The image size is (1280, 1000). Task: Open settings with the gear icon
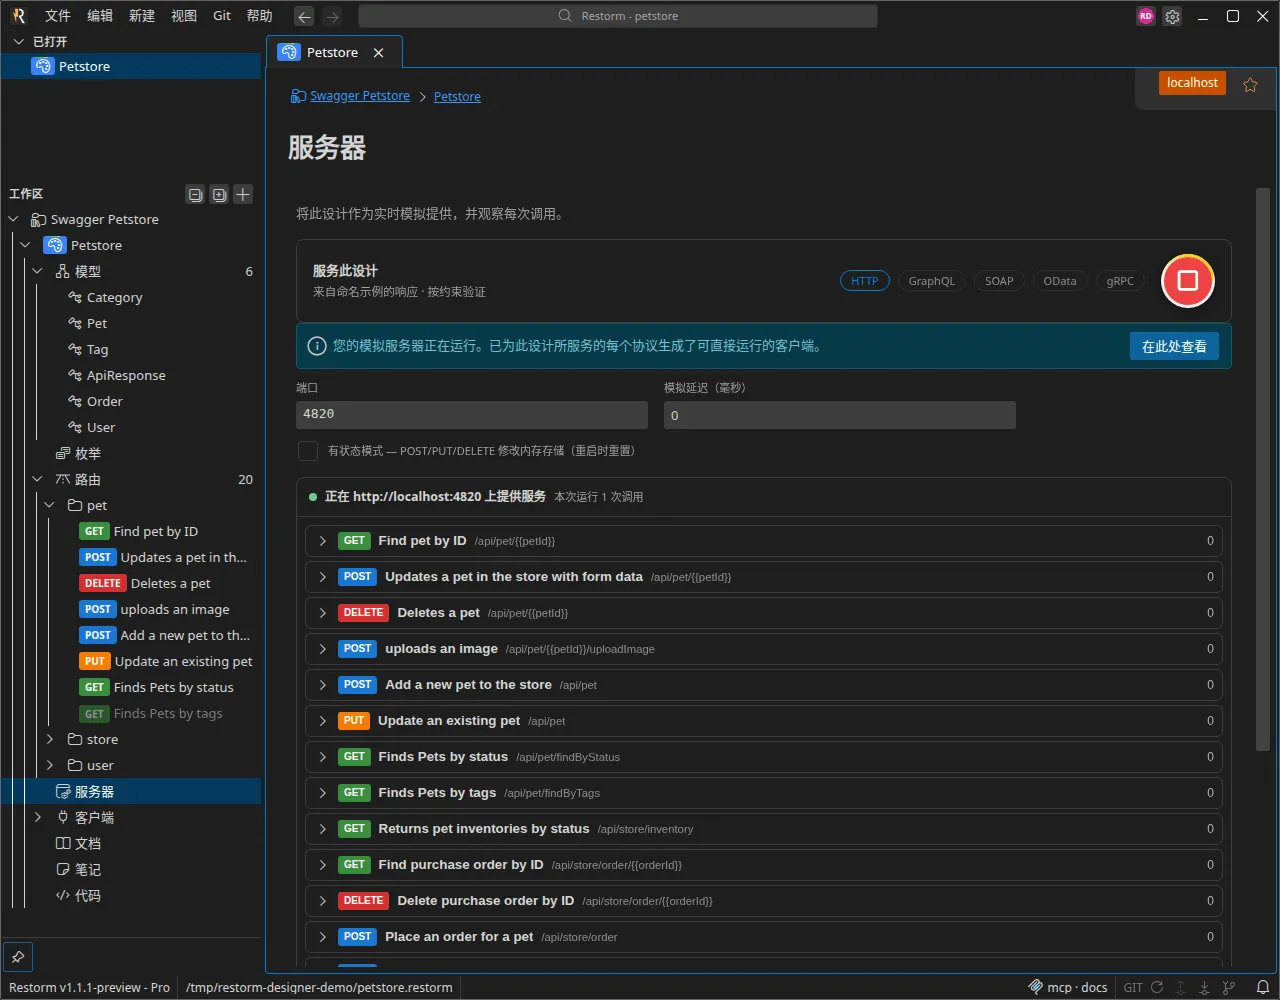[1172, 16]
